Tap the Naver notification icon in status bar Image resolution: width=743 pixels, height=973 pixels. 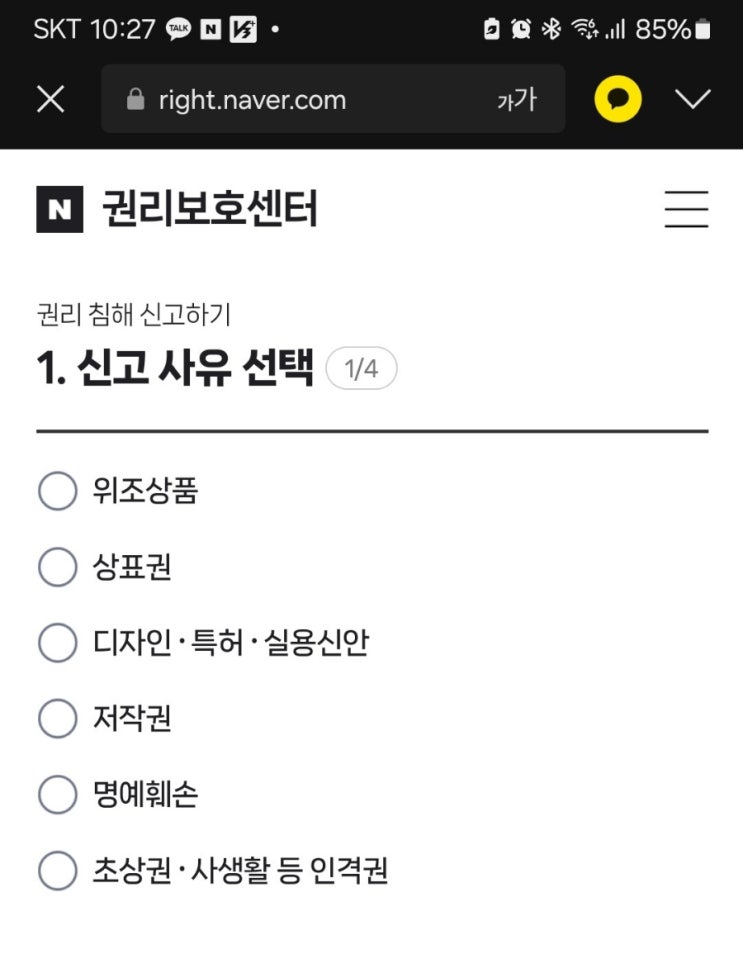[x=210, y=29]
